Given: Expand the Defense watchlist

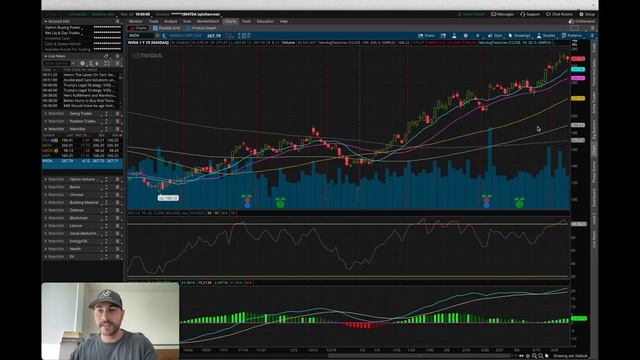Looking at the screenshot, I should [46, 210].
